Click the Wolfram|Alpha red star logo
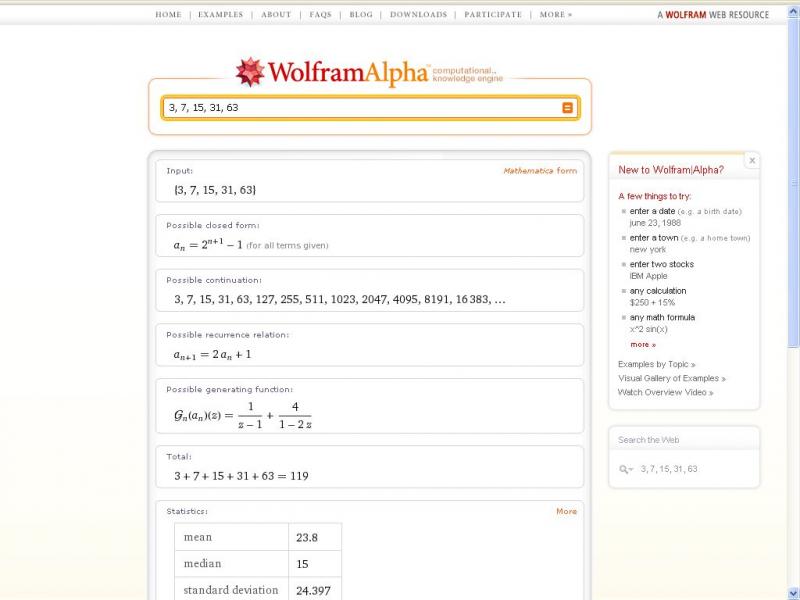The width and height of the screenshot is (800, 600). coord(250,72)
